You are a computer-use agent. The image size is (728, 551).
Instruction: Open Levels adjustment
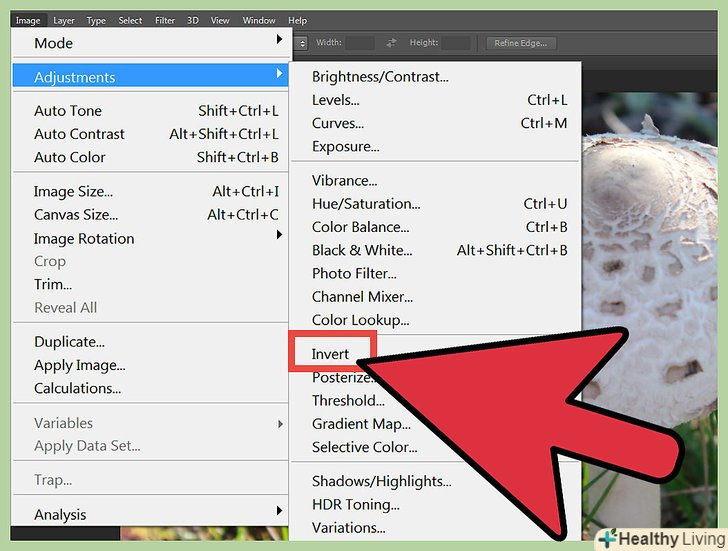436,100
